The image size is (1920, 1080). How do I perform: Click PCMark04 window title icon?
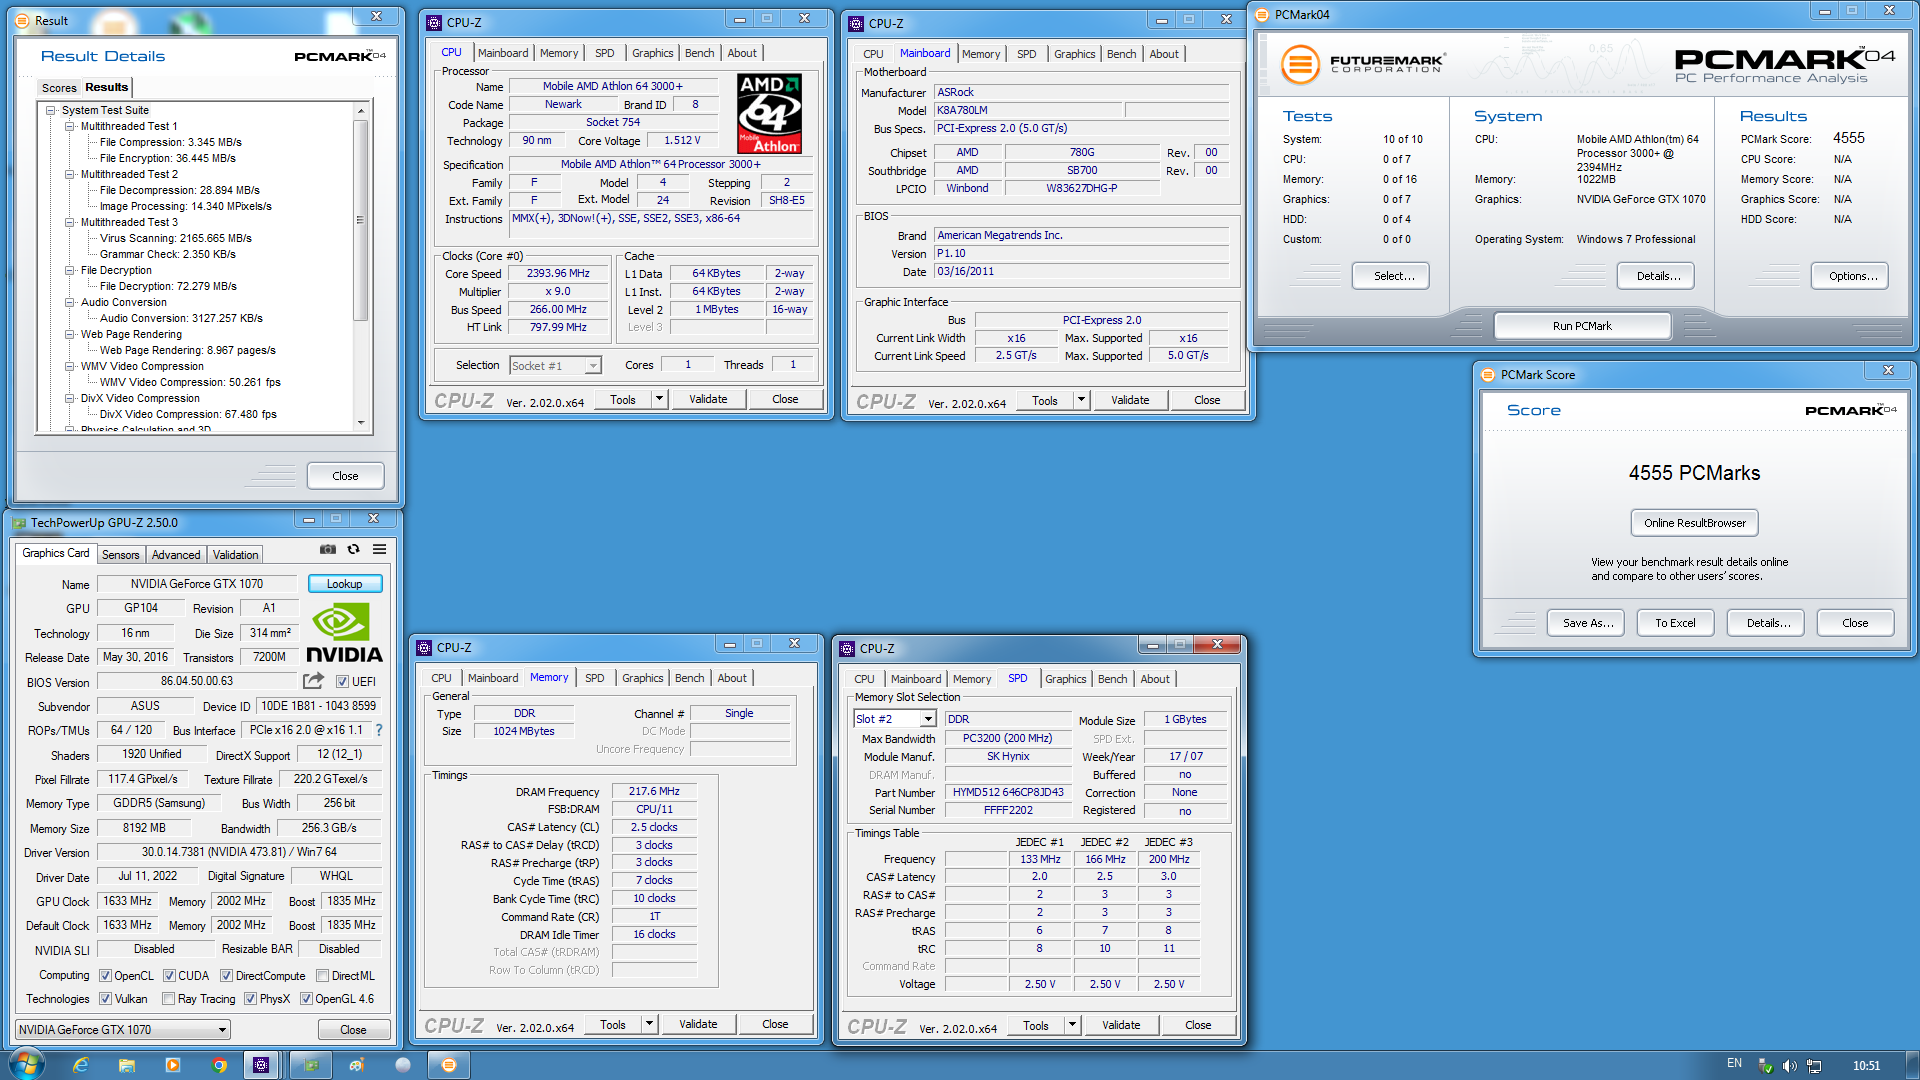tap(1262, 14)
